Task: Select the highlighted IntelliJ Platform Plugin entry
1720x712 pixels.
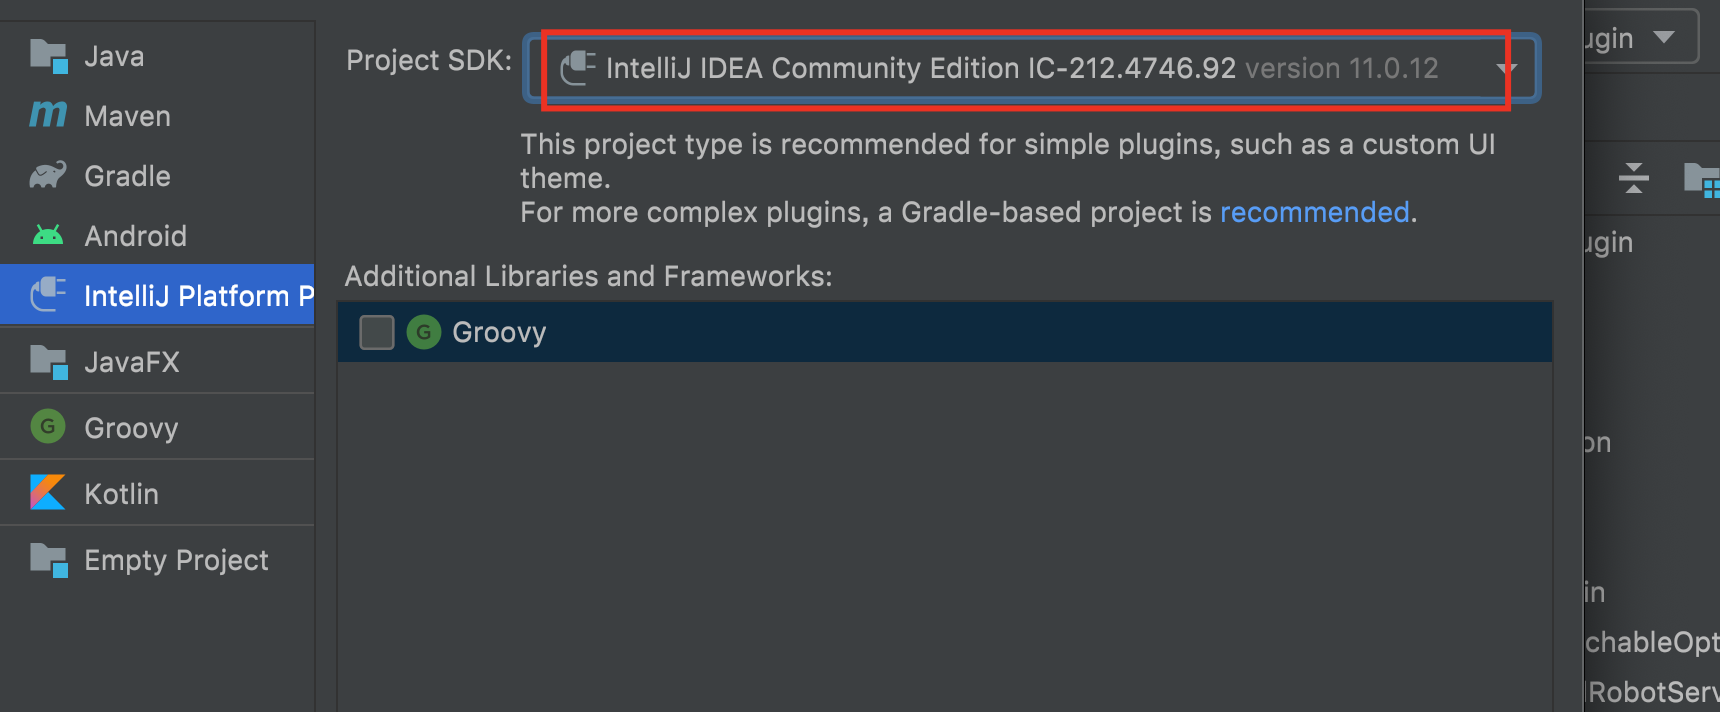Action: pos(160,294)
